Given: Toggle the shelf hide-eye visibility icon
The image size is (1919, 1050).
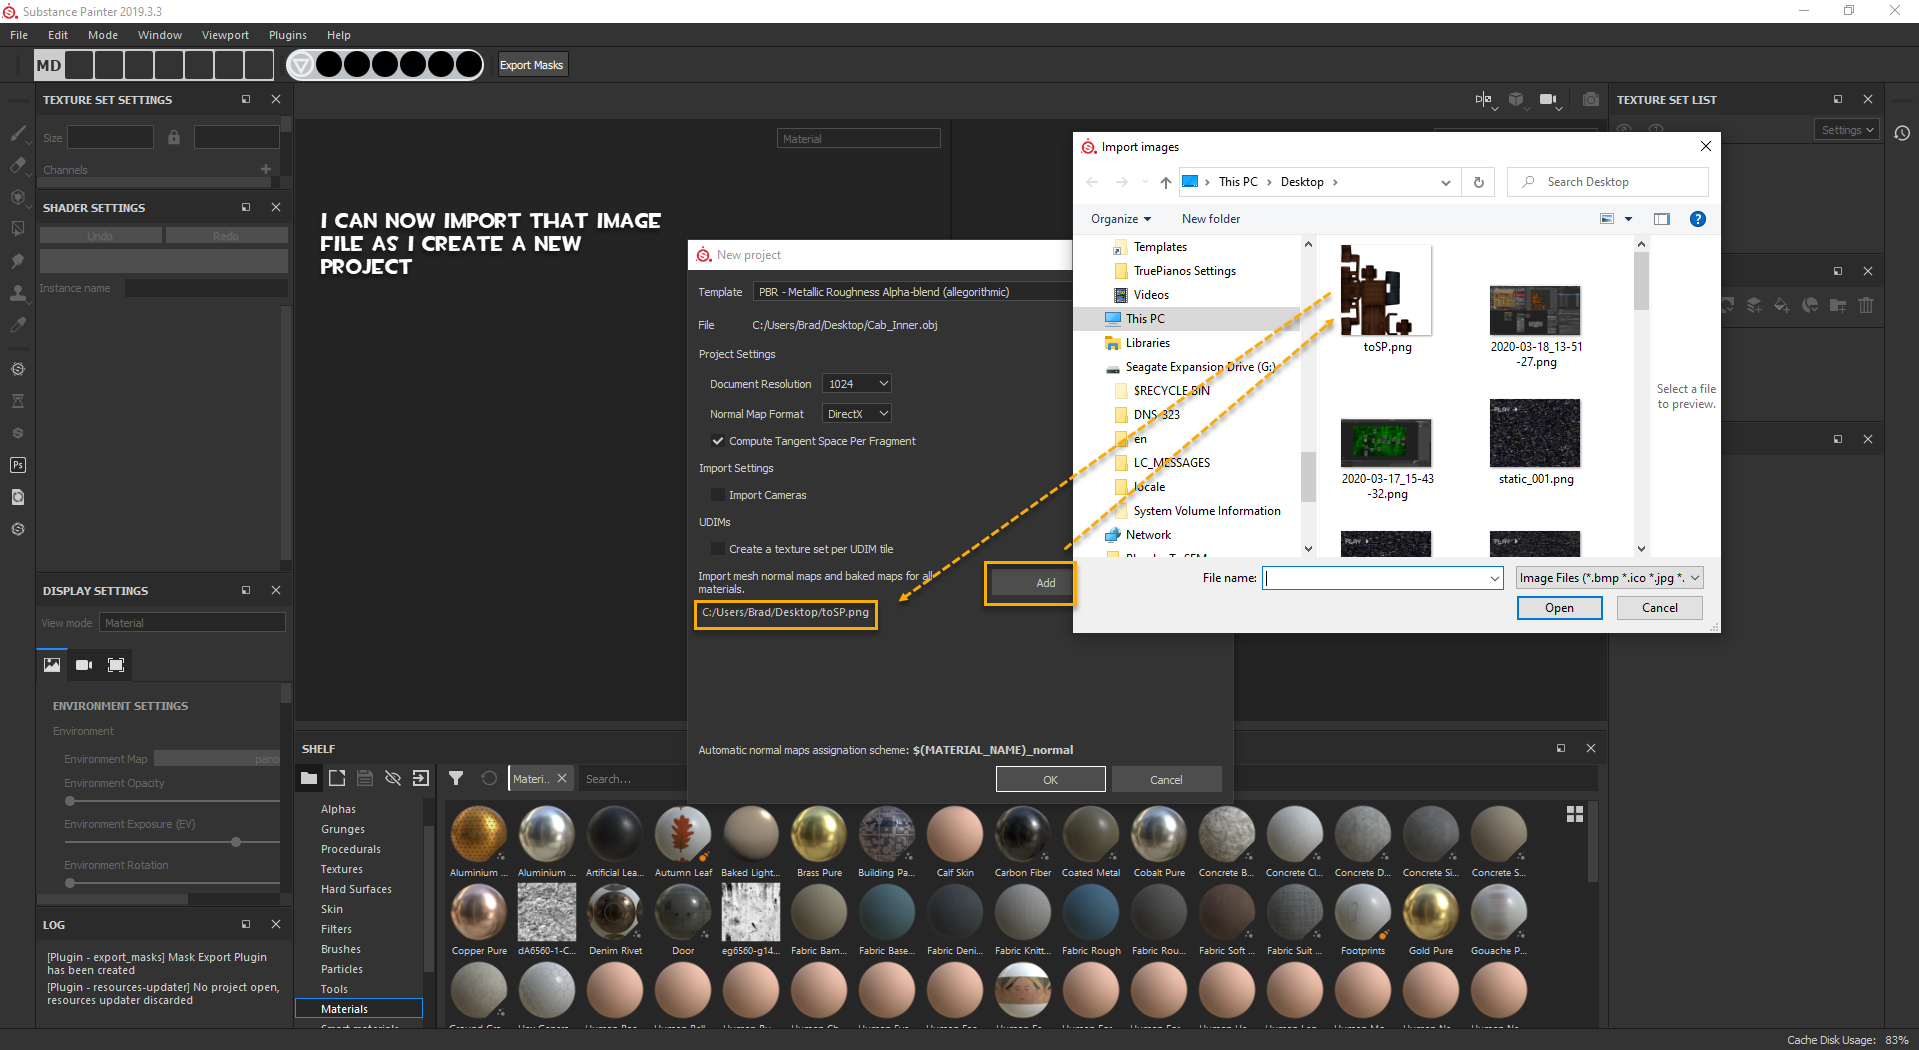Looking at the screenshot, I should 393,778.
